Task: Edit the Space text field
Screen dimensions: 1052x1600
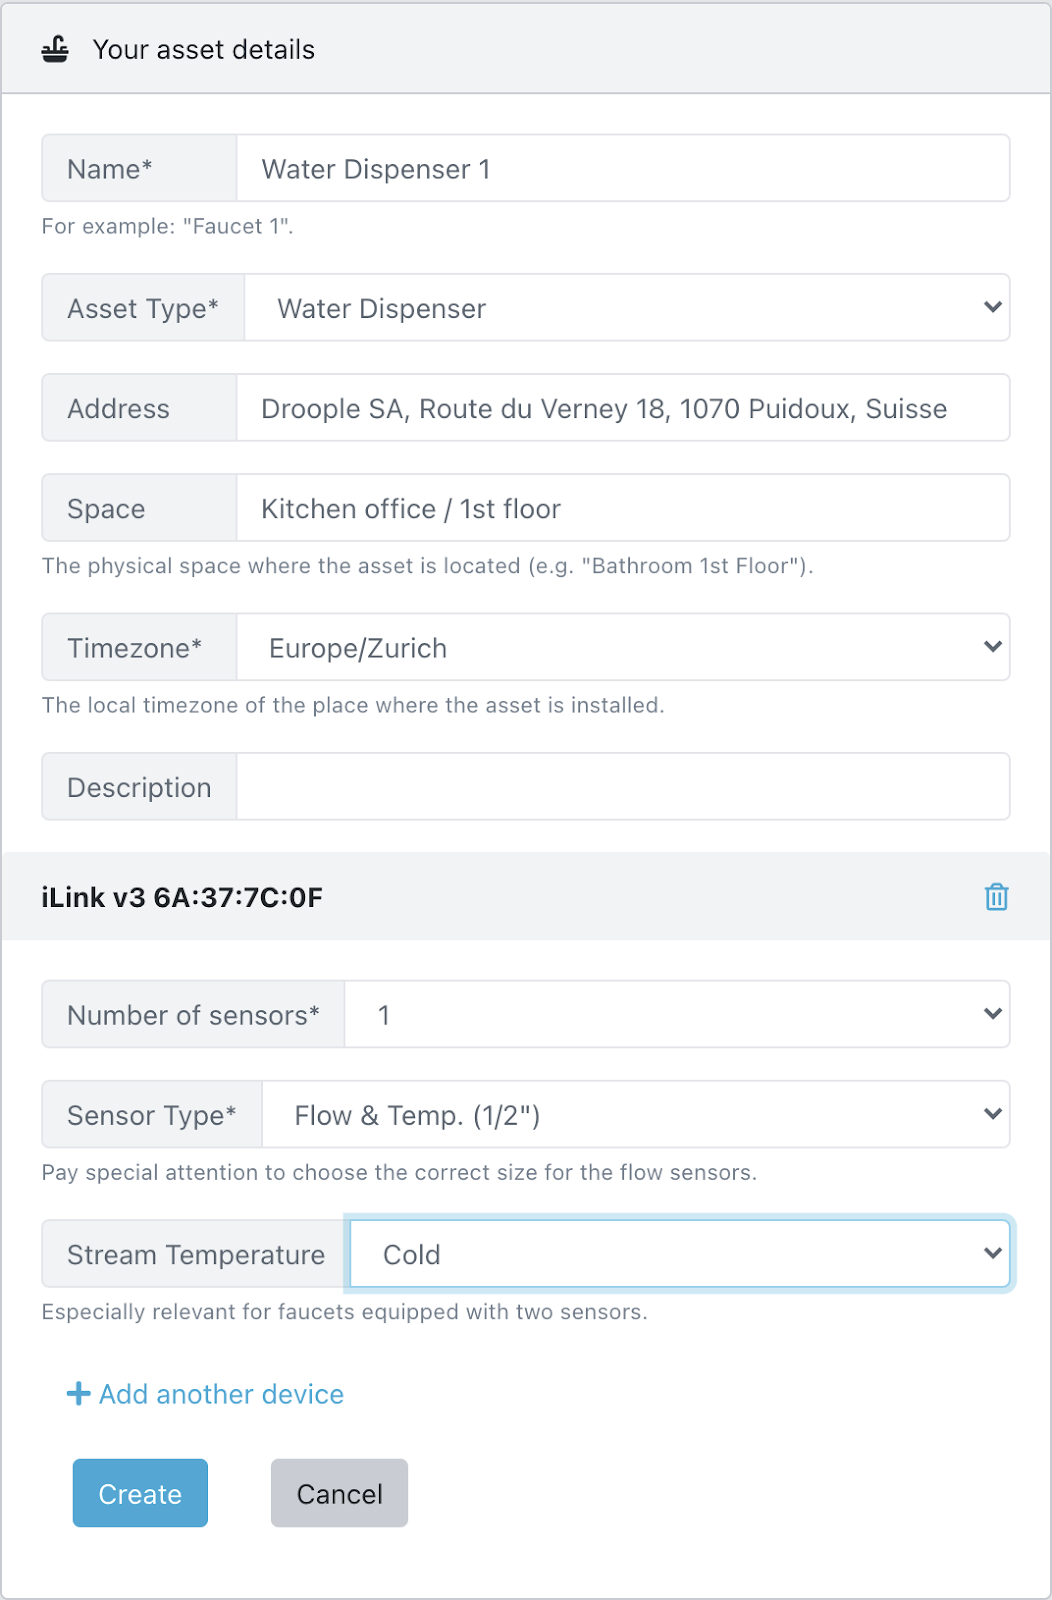Action: [x=622, y=509]
